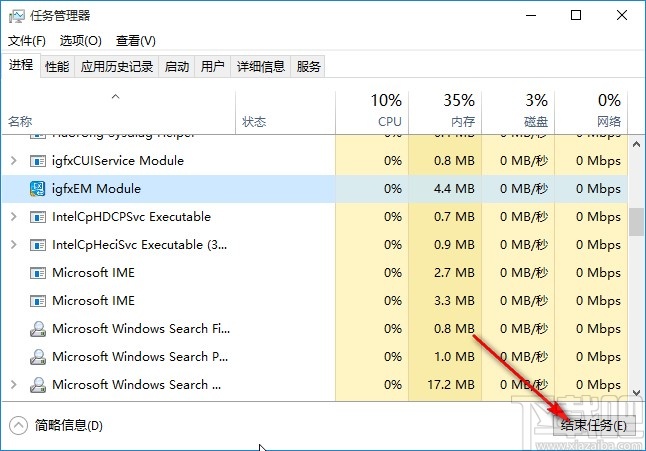Expand the 17.2 MB Microsoft Windows Search group
The height and width of the screenshot is (451, 646).
click(x=14, y=385)
